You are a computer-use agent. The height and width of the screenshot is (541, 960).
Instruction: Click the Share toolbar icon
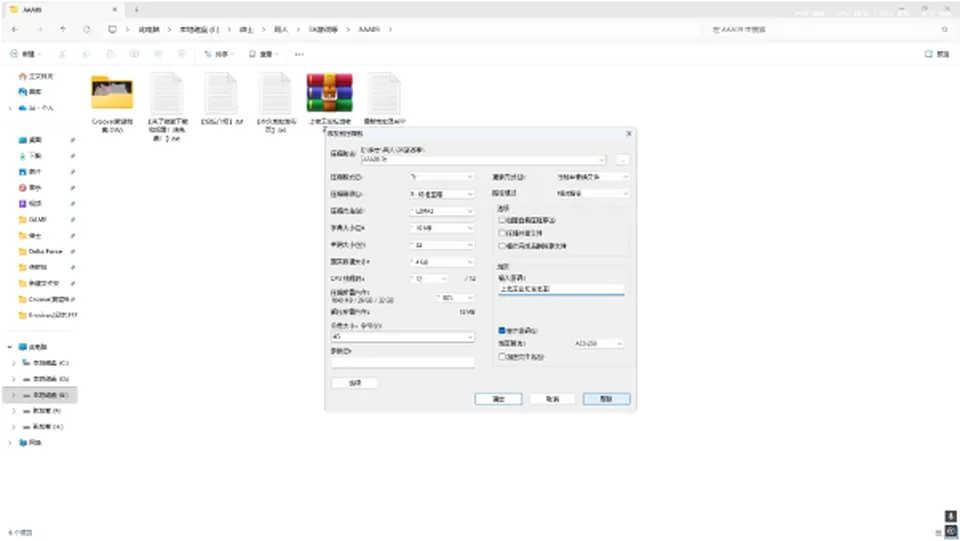158,54
